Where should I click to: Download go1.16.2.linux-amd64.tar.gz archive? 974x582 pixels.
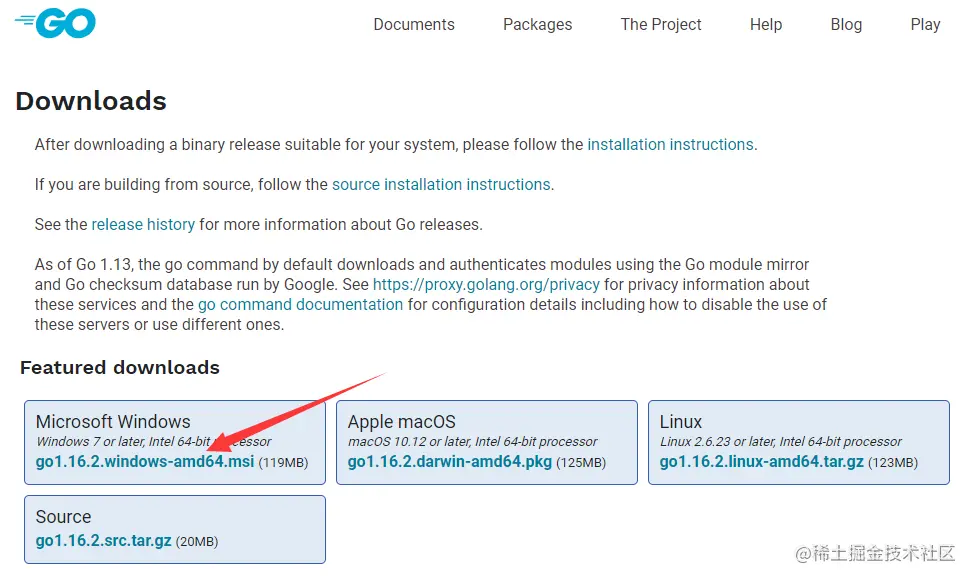point(762,462)
